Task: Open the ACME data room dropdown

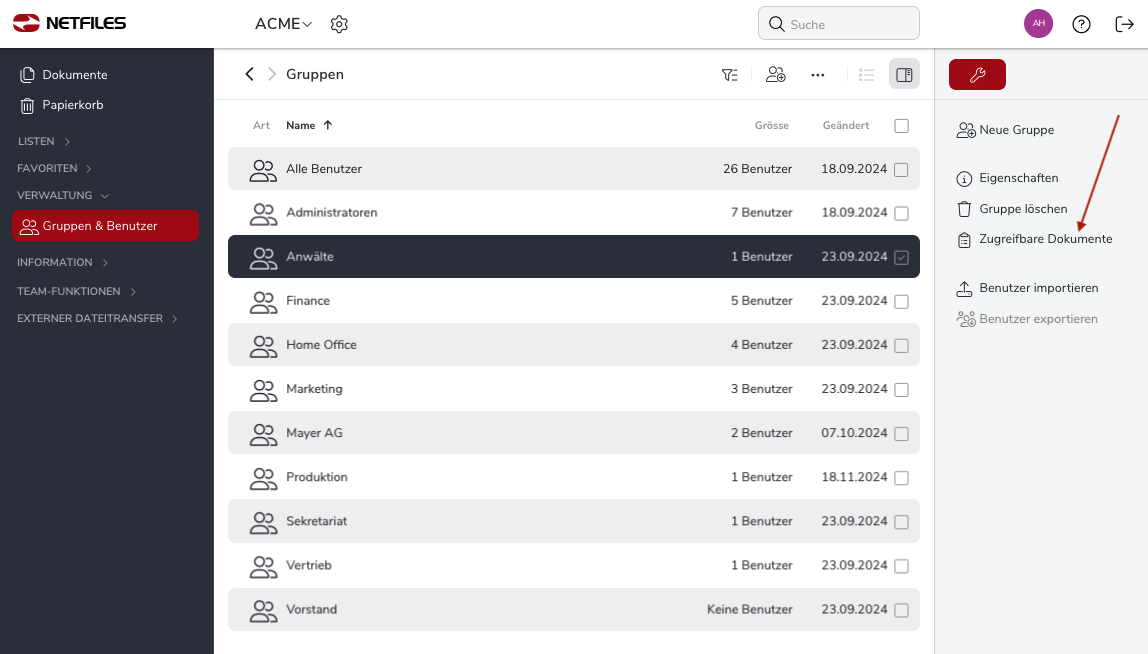Action: click(283, 24)
